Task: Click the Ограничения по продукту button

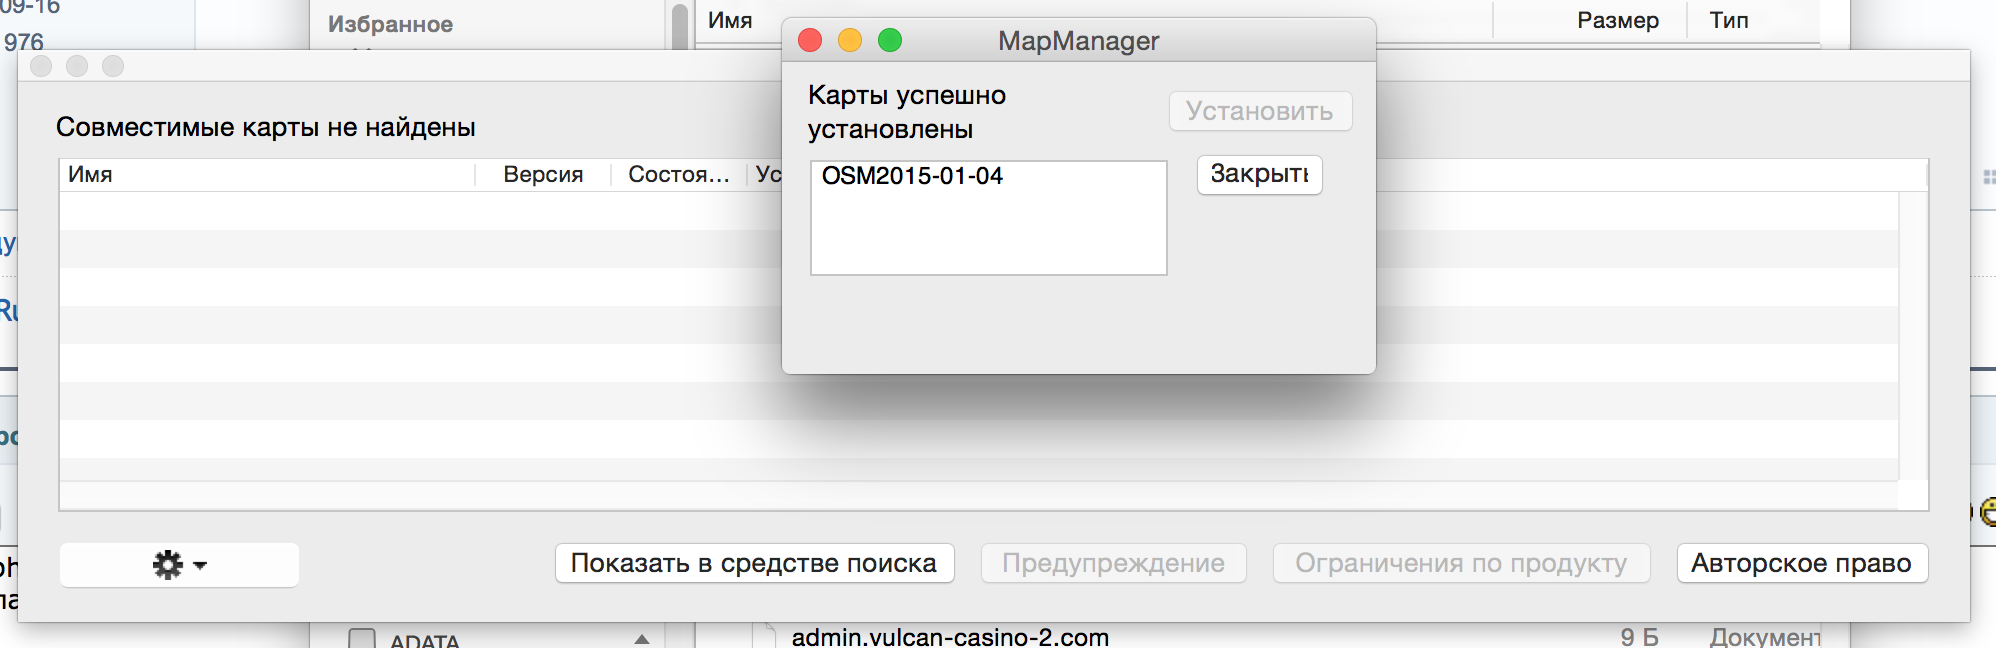Action: pyautogui.click(x=1461, y=563)
